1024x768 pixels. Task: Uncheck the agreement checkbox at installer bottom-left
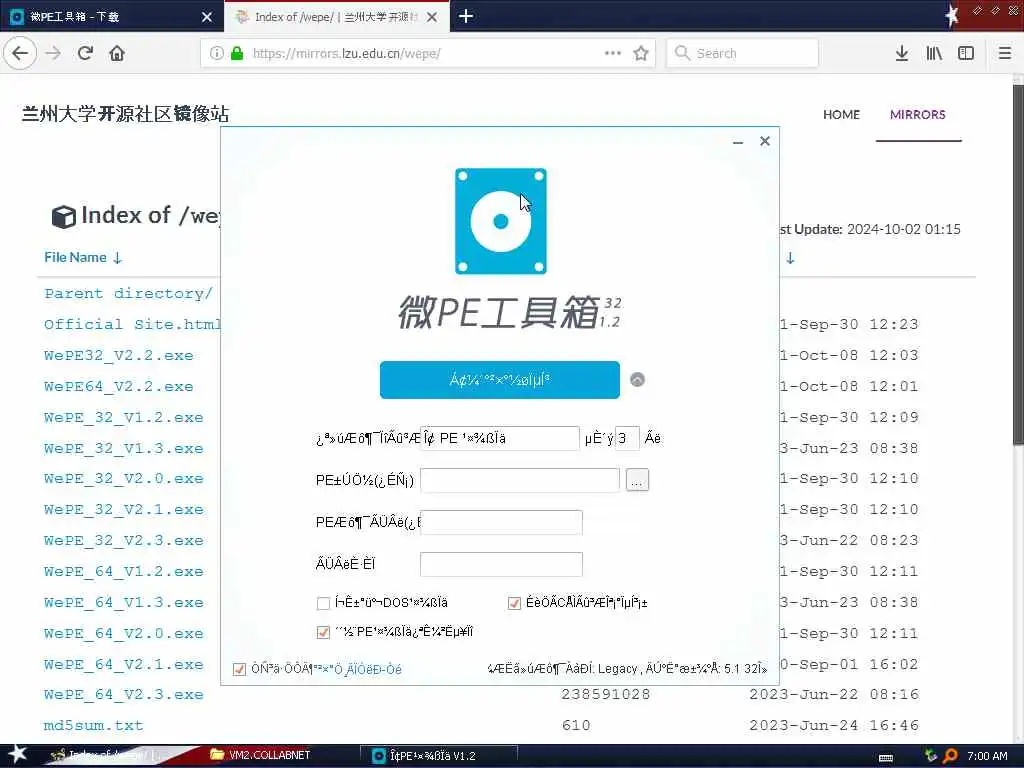(x=239, y=669)
